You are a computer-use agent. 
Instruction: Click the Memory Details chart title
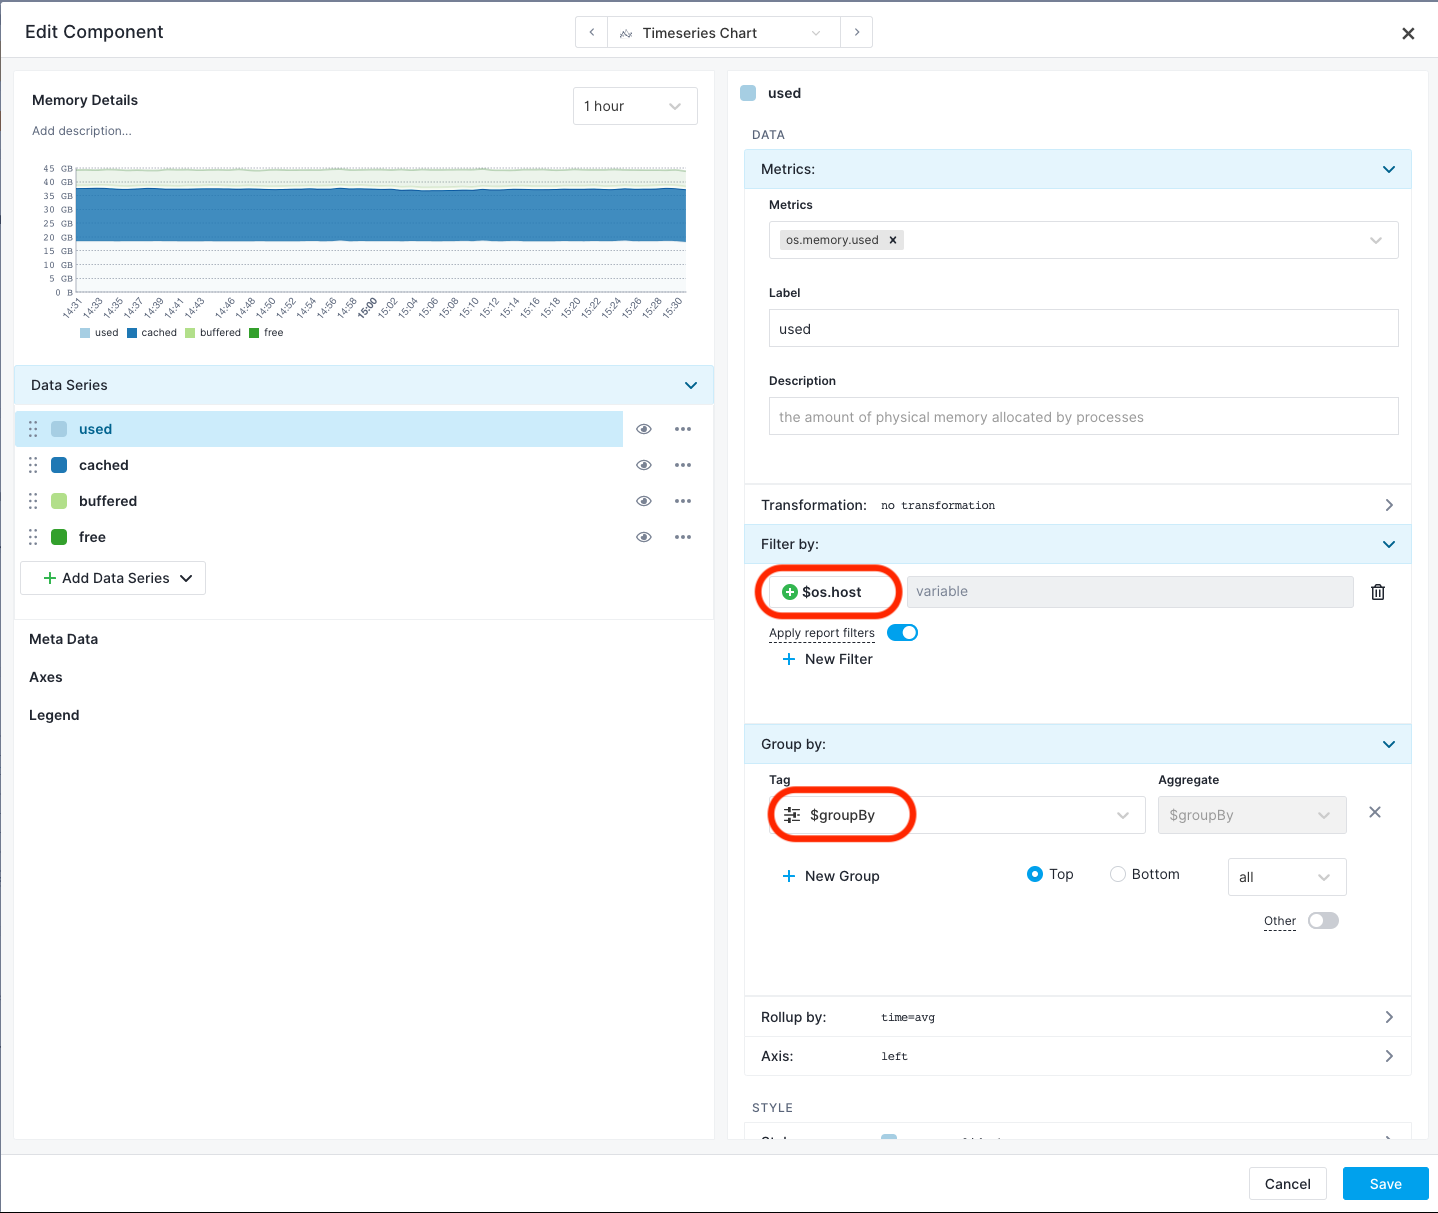tap(85, 100)
